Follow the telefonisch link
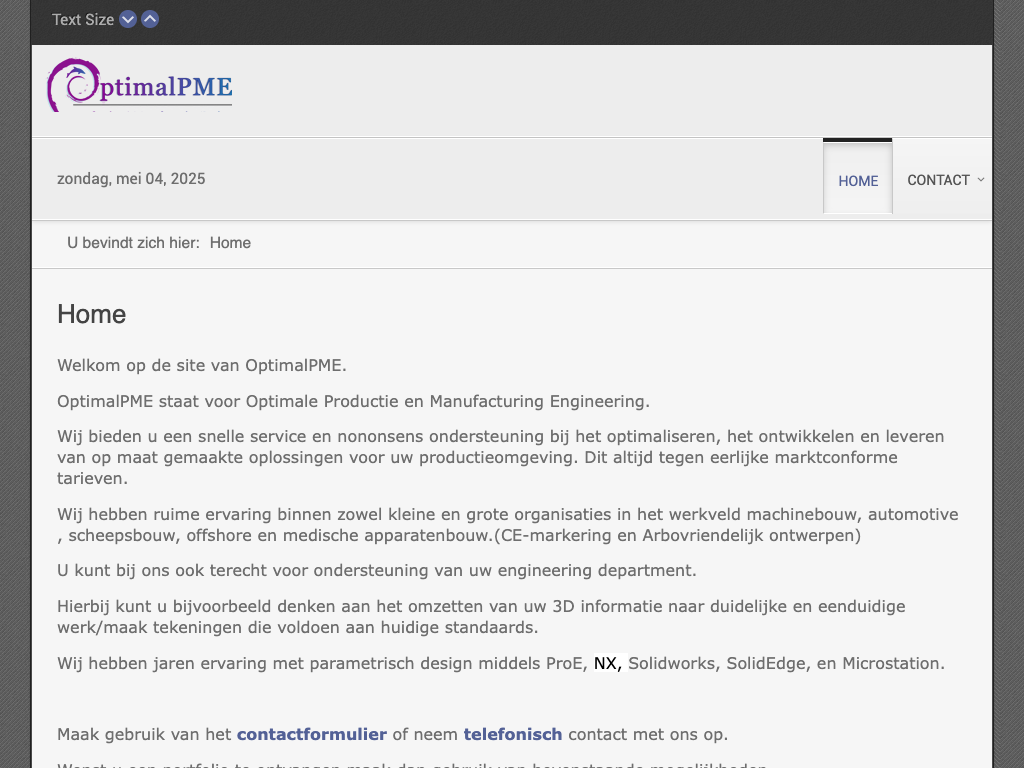Image resolution: width=1024 pixels, height=768 pixels. tap(512, 734)
